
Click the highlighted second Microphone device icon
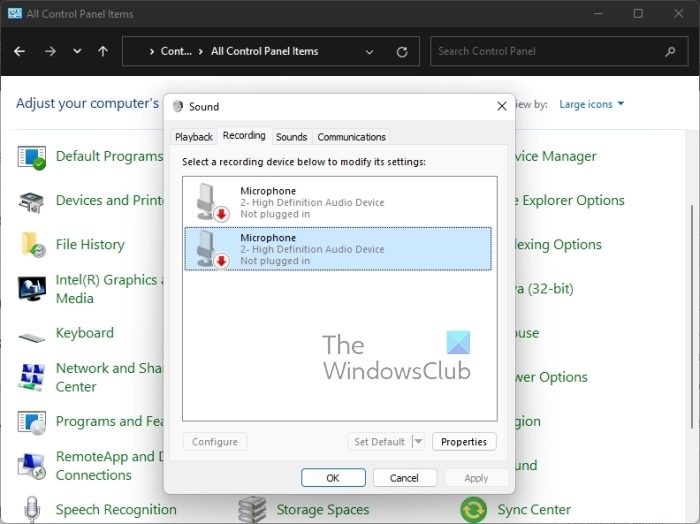coord(212,249)
